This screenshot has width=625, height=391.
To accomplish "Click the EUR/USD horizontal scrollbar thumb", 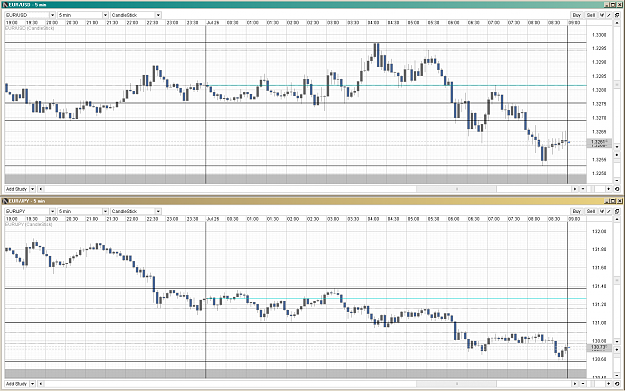I will point(456,189).
